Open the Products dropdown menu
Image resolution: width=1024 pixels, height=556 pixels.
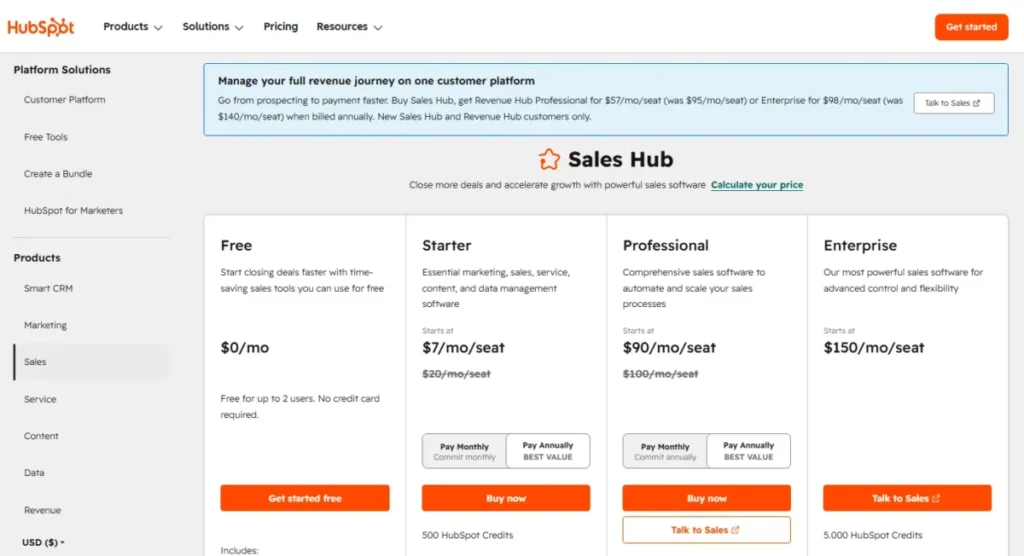[133, 27]
